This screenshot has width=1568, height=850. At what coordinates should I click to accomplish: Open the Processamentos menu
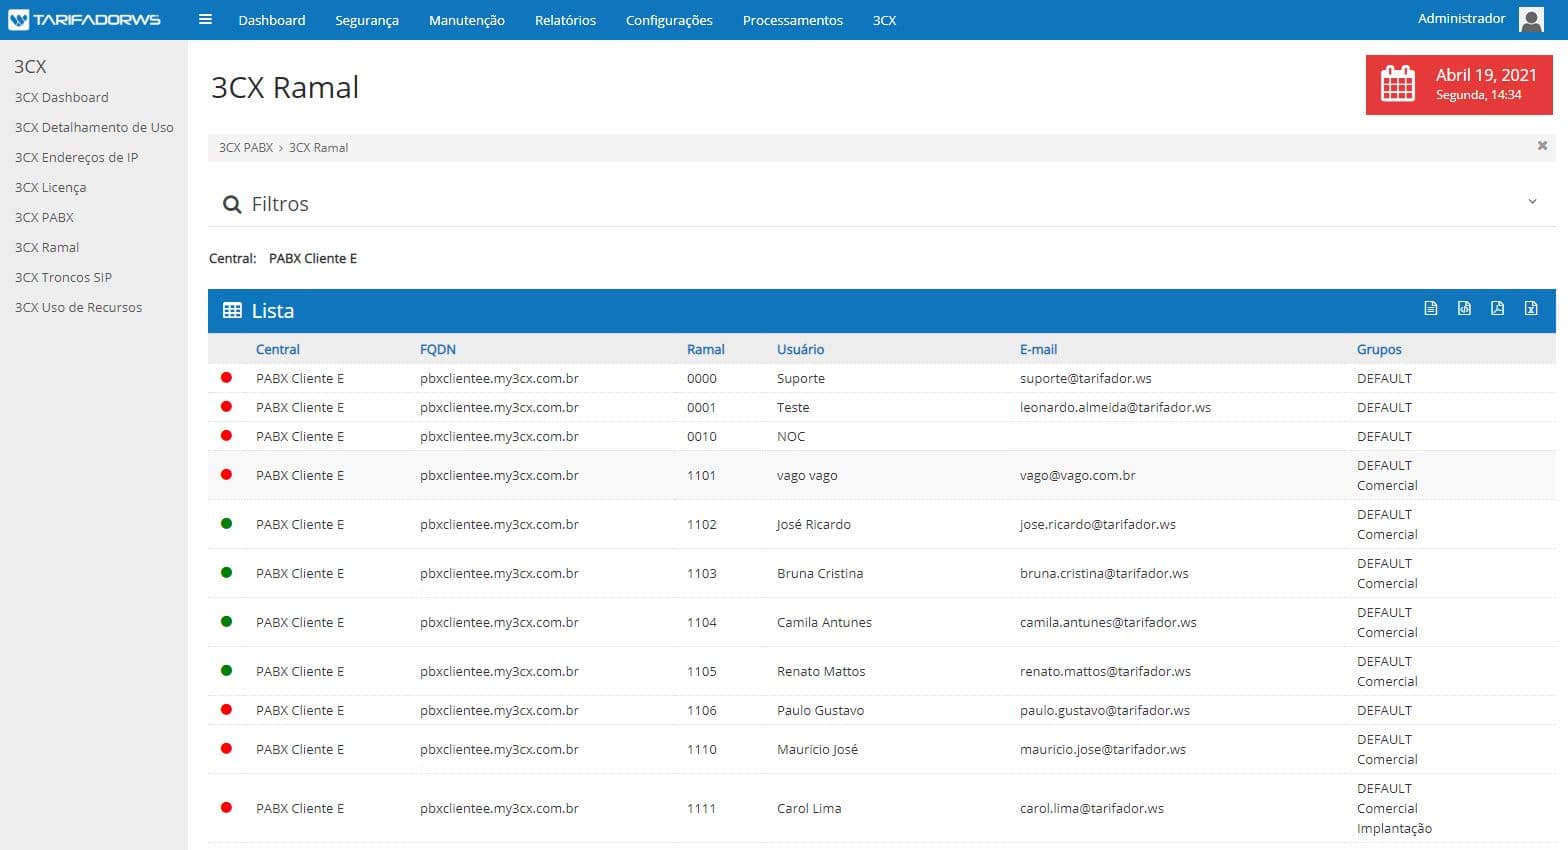pos(793,20)
